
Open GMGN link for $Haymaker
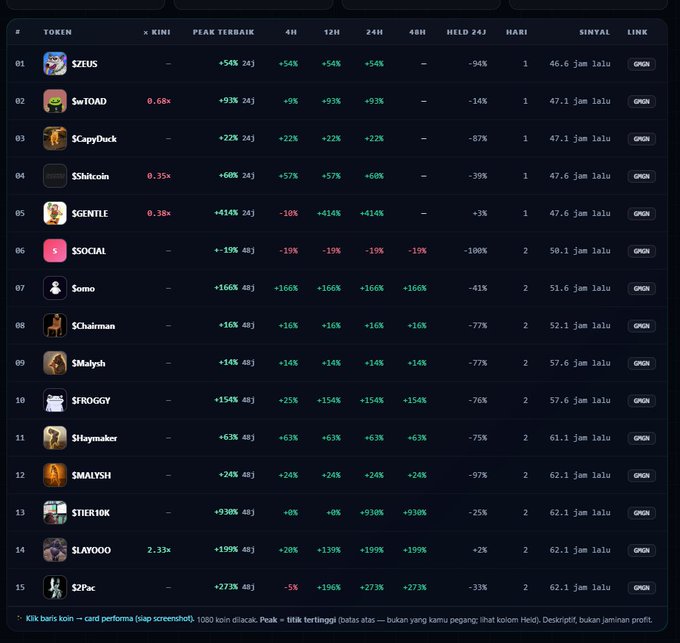coord(641,438)
